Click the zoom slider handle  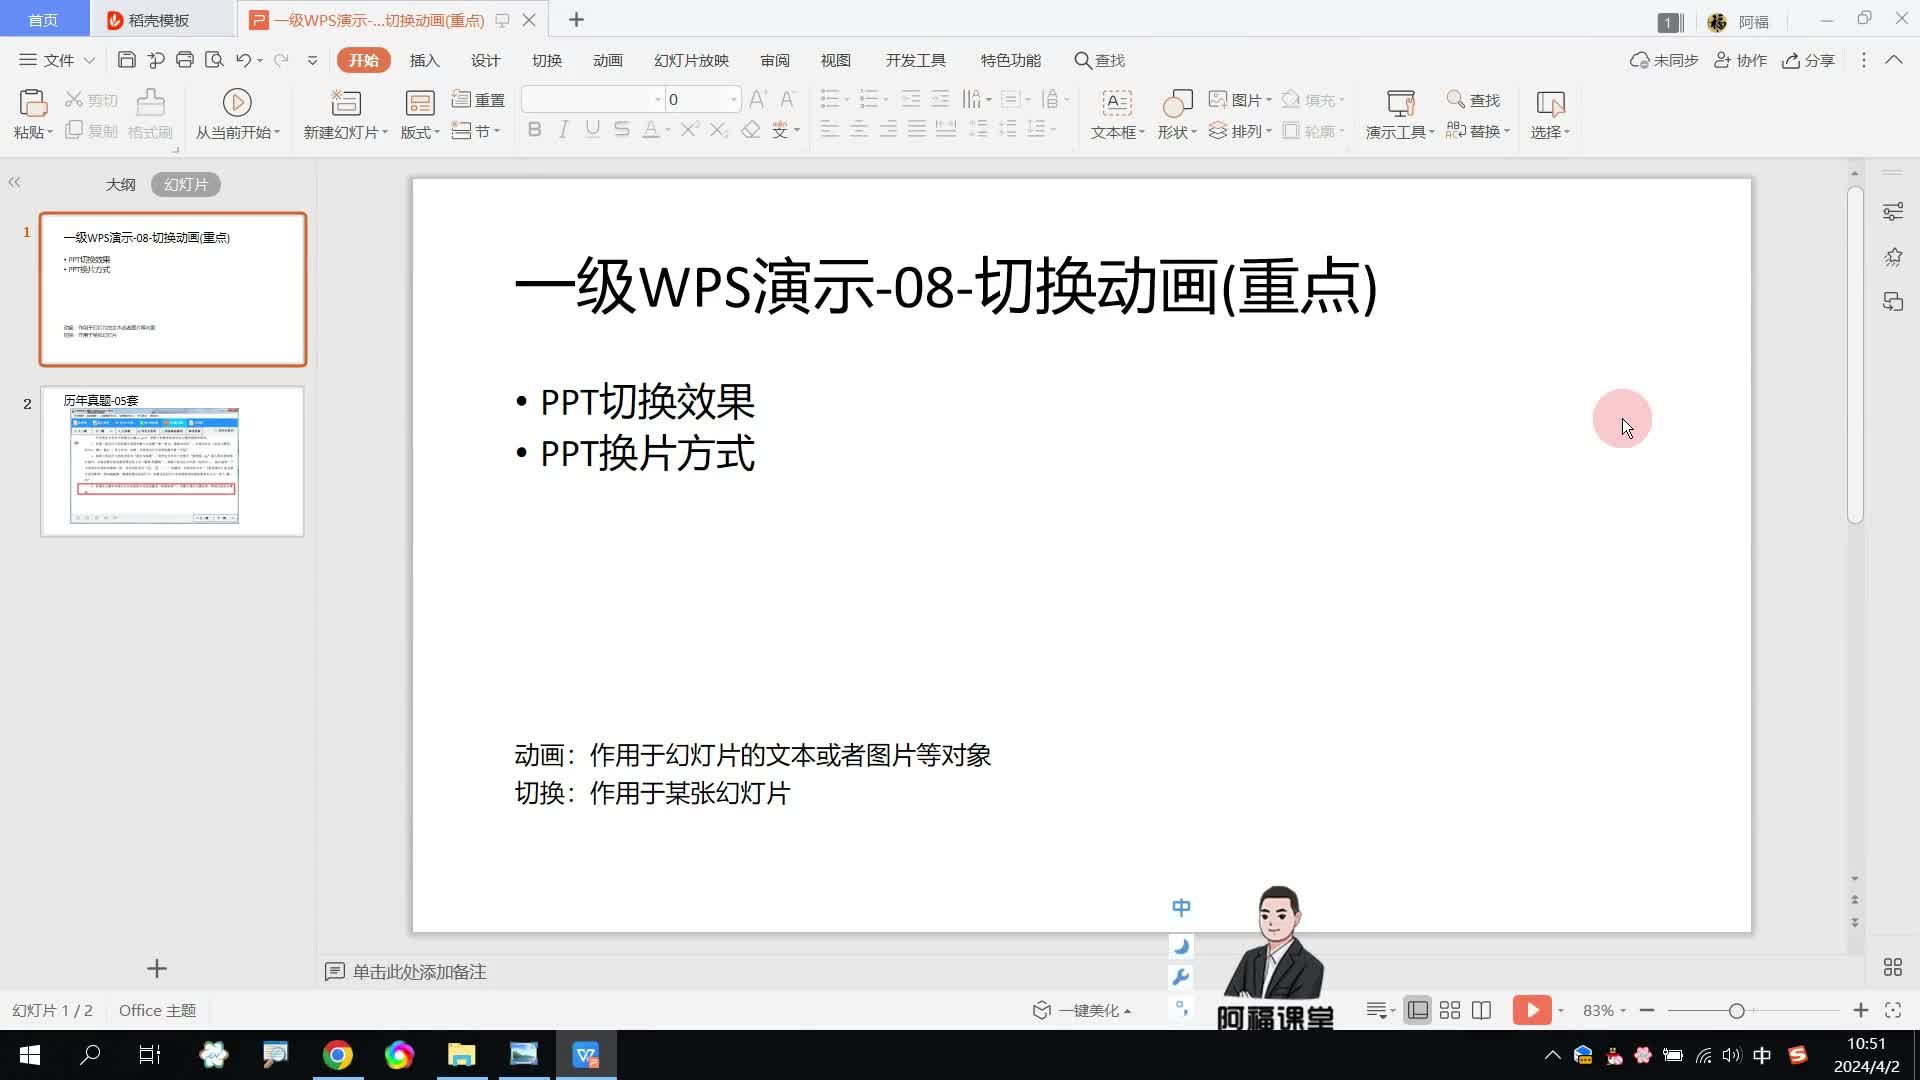[x=1737, y=1011]
